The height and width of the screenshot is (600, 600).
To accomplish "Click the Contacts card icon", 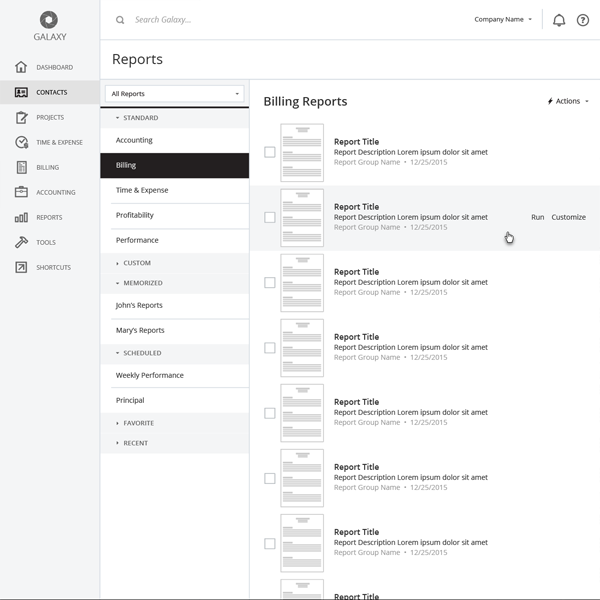I will [x=21, y=92].
